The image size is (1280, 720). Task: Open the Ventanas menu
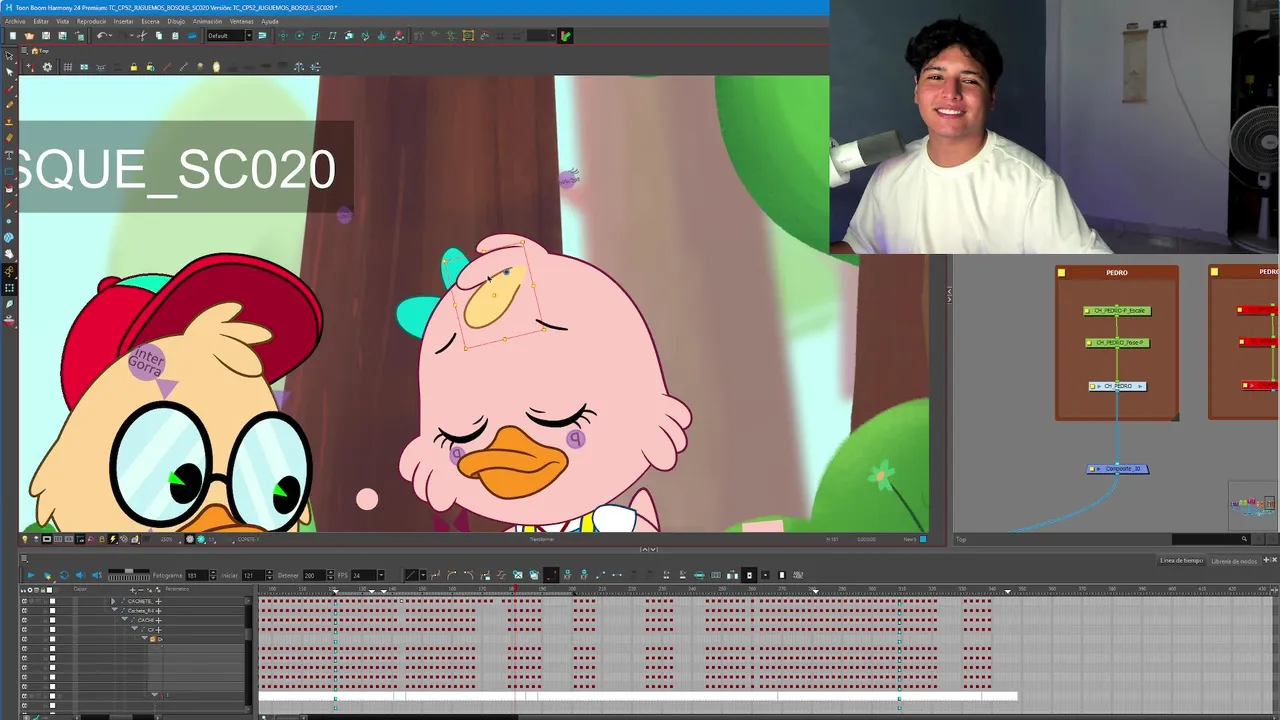(x=241, y=21)
